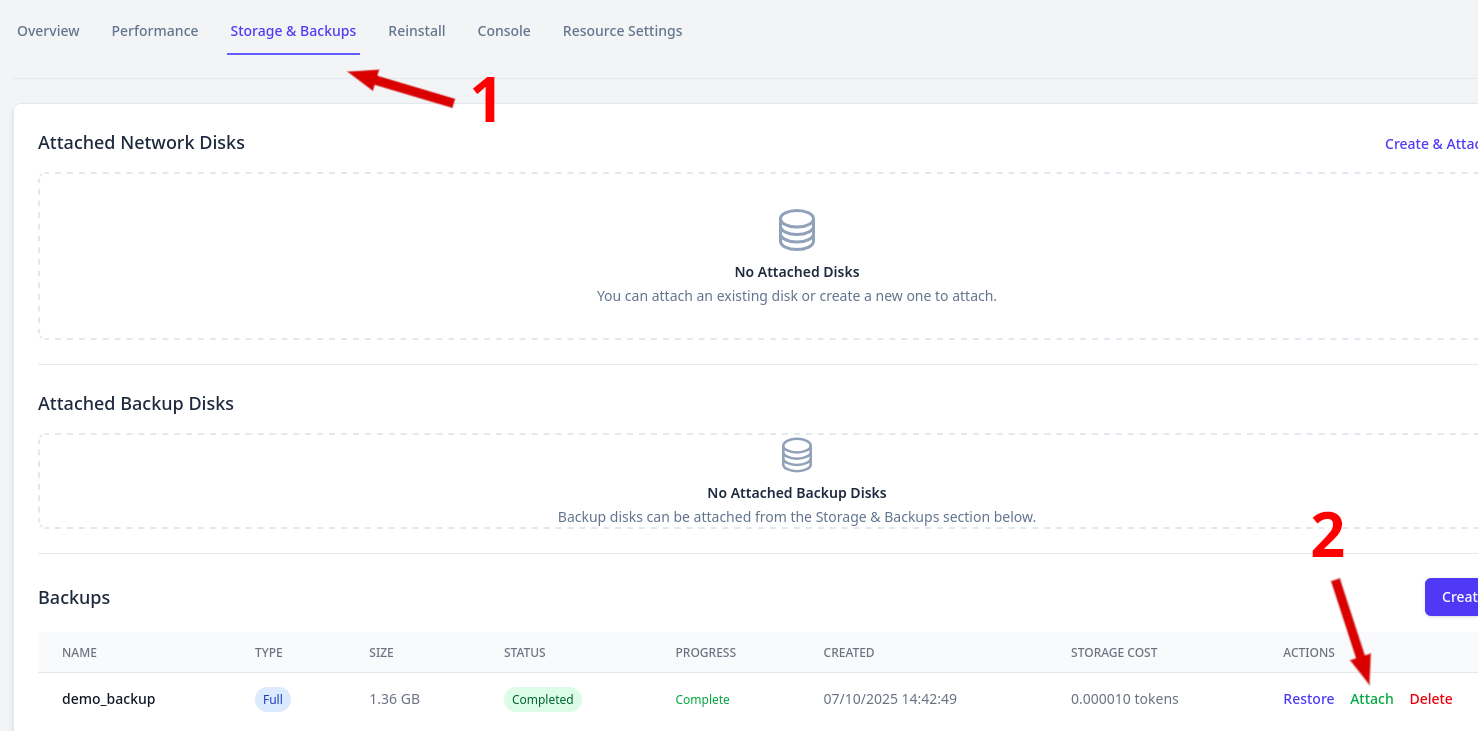Viewport: 1478px width, 731px height.
Task: Click the Created column header
Action: pos(848,652)
